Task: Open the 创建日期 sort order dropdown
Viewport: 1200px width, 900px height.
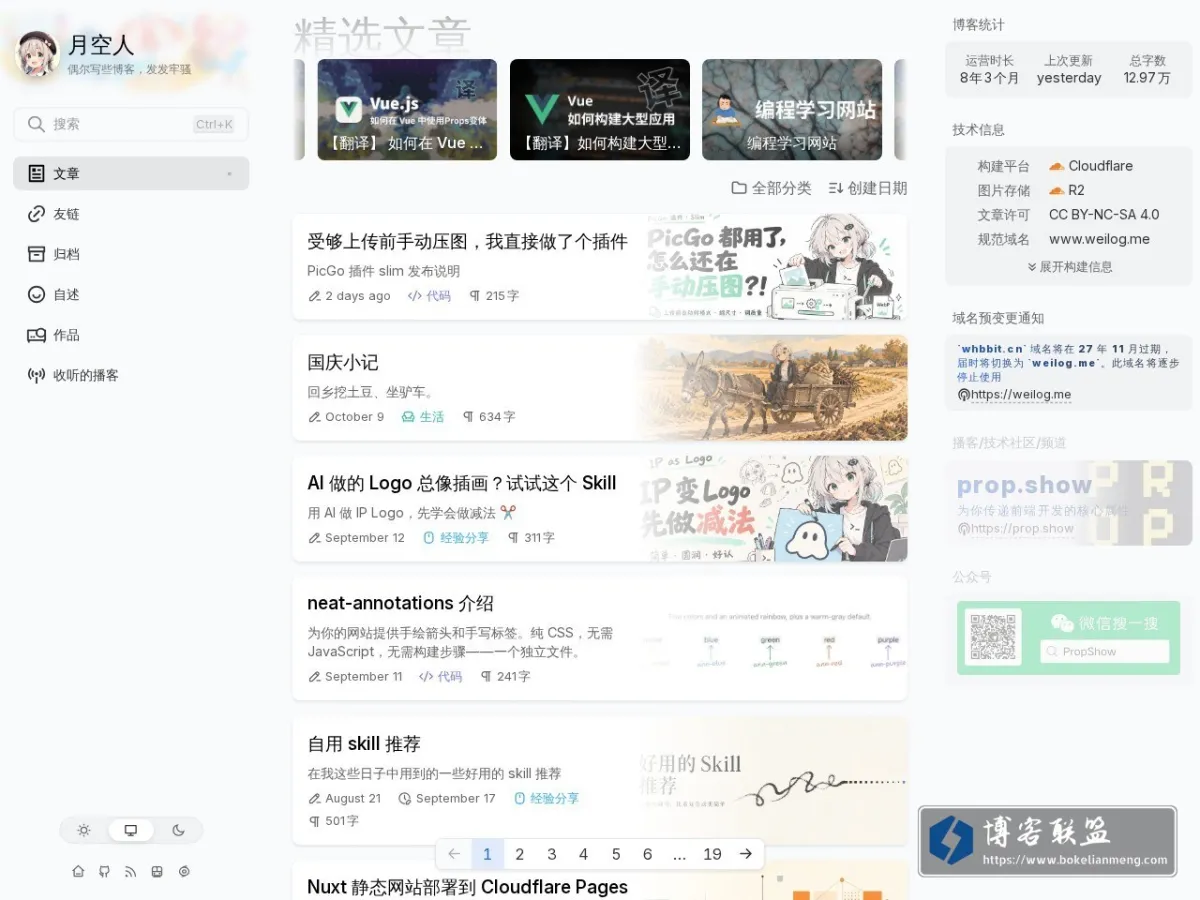Action: click(x=867, y=188)
